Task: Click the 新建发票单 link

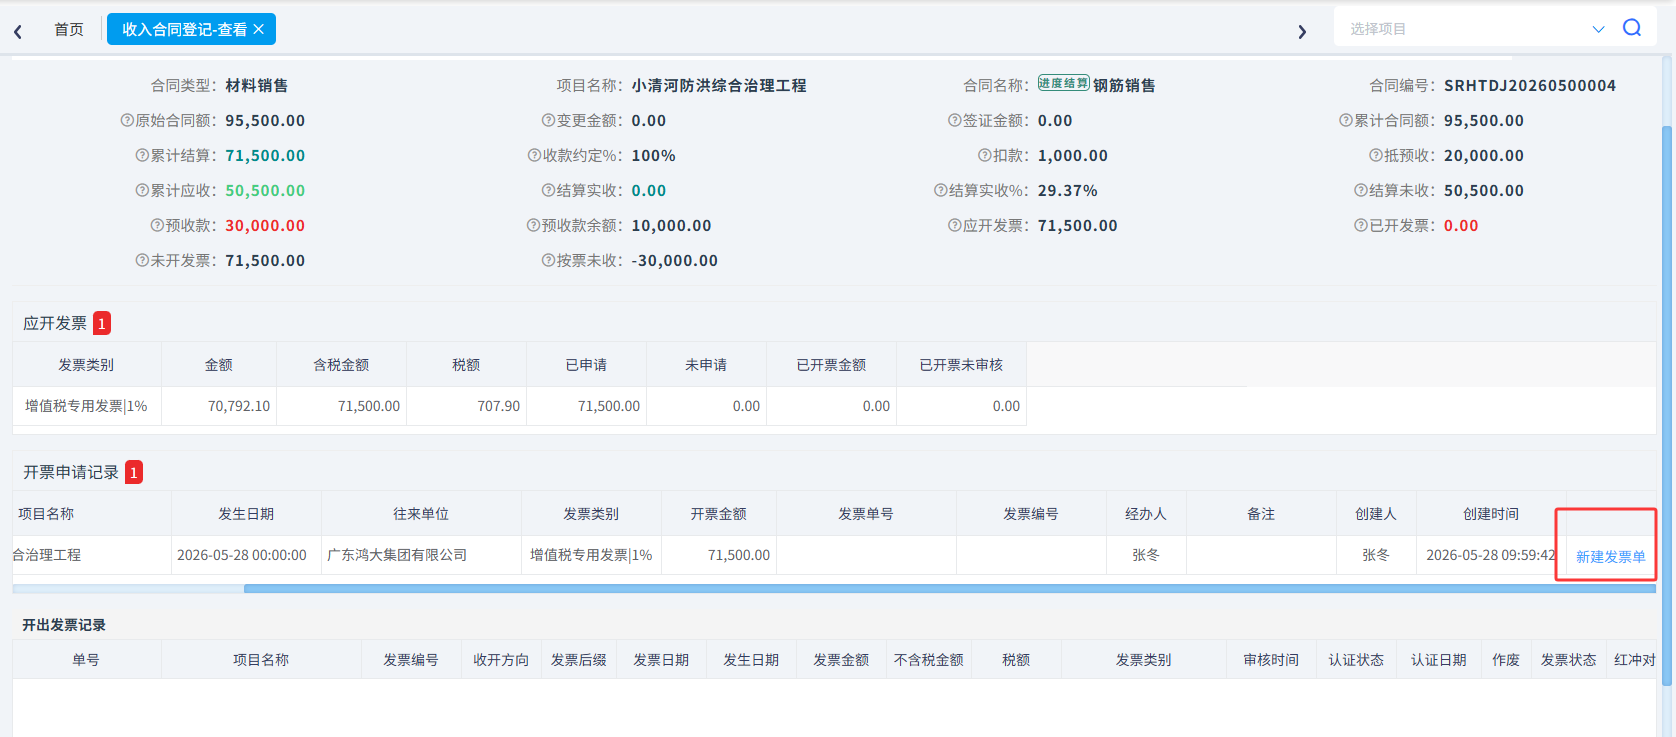Action: tap(1610, 557)
